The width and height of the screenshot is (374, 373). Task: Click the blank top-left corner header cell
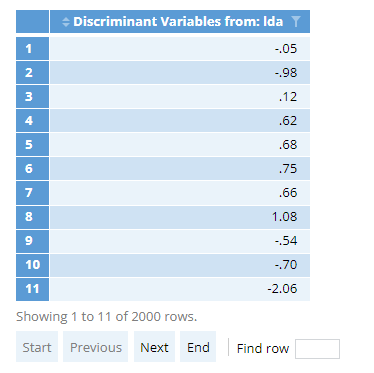click(32, 22)
